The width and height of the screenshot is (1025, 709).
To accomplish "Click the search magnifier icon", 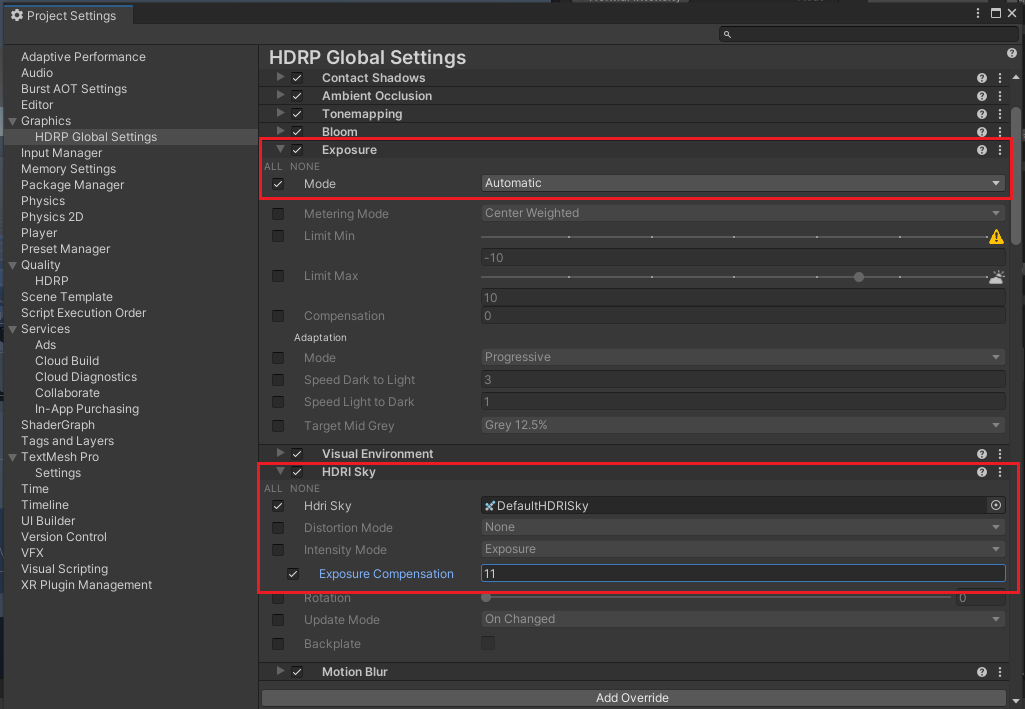I will click(727, 35).
